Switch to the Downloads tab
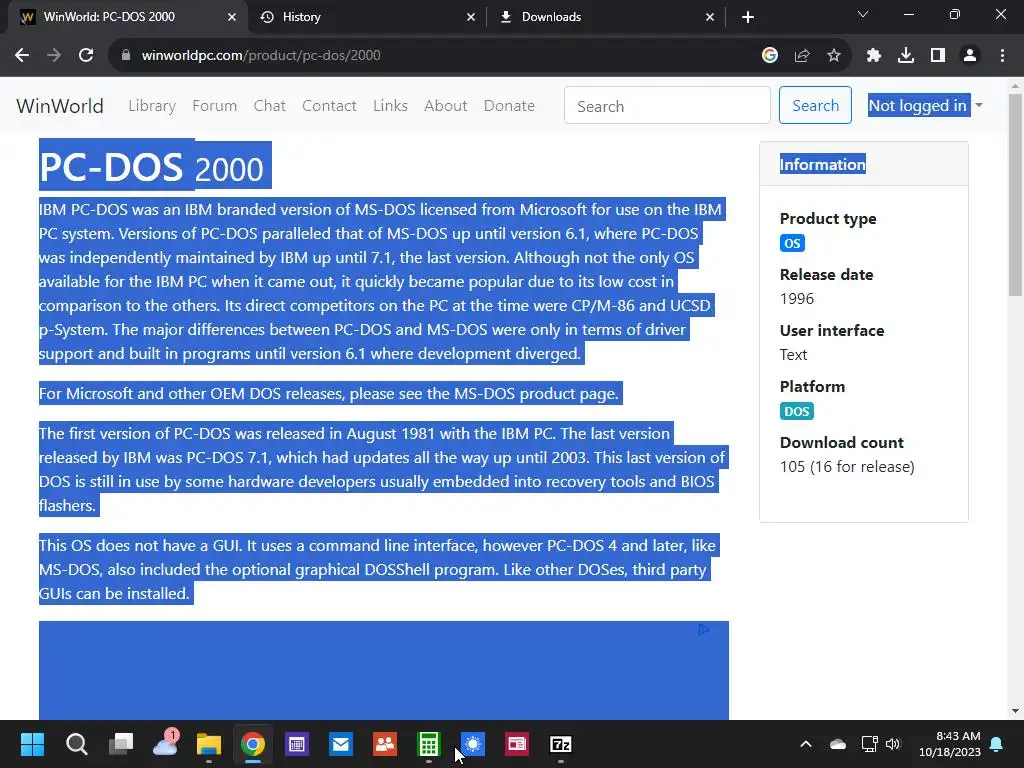This screenshot has height=768, width=1024. point(605,17)
